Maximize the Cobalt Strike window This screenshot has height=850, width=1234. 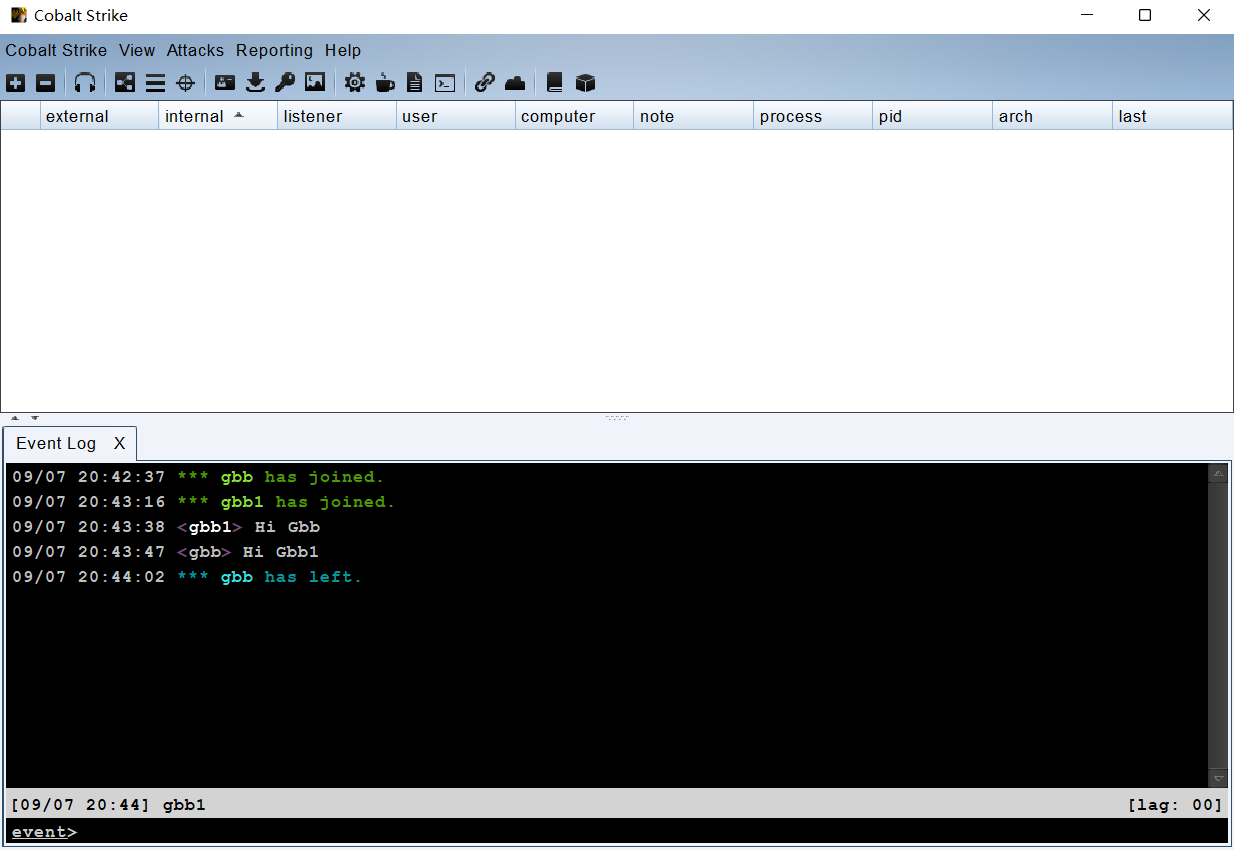tap(1145, 15)
